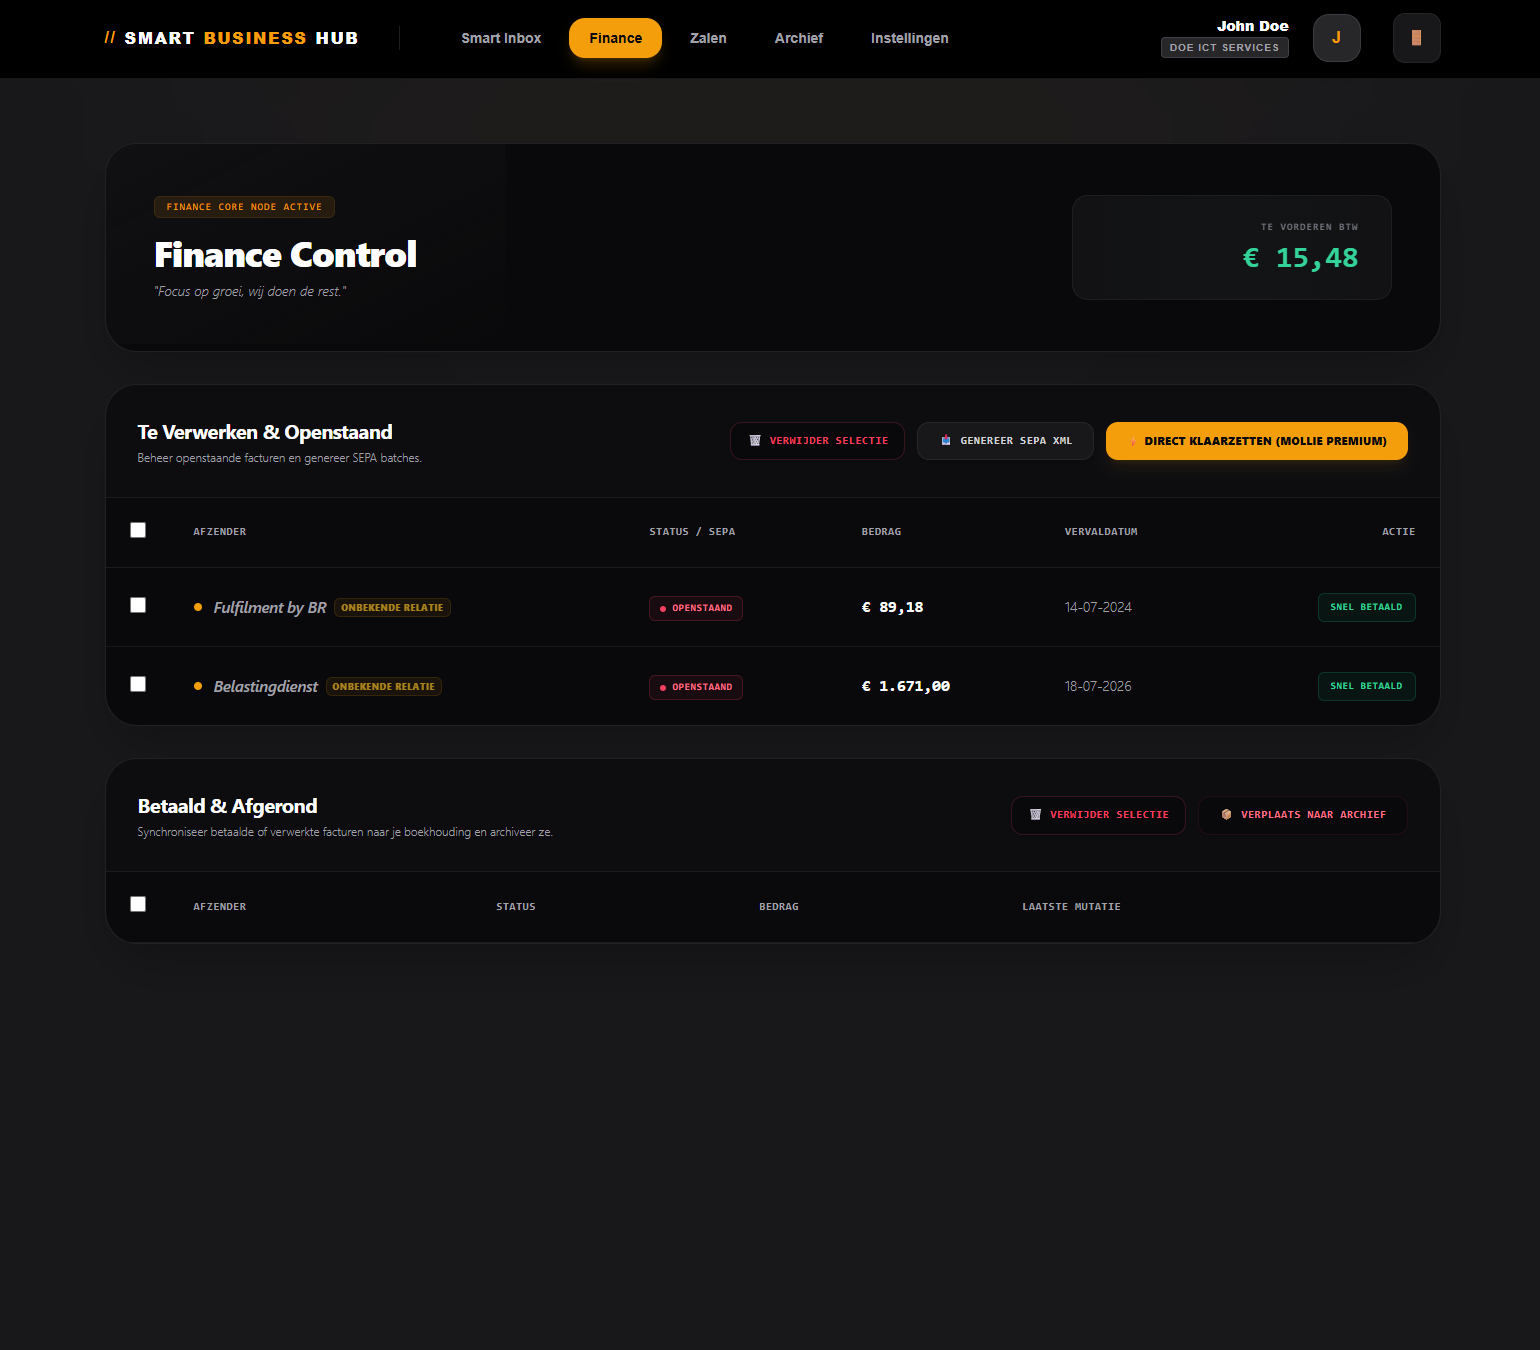Image resolution: width=1540 pixels, height=1350 pixels.
Task: Click the Smart Business Hub logo
Action: (231, 38)
